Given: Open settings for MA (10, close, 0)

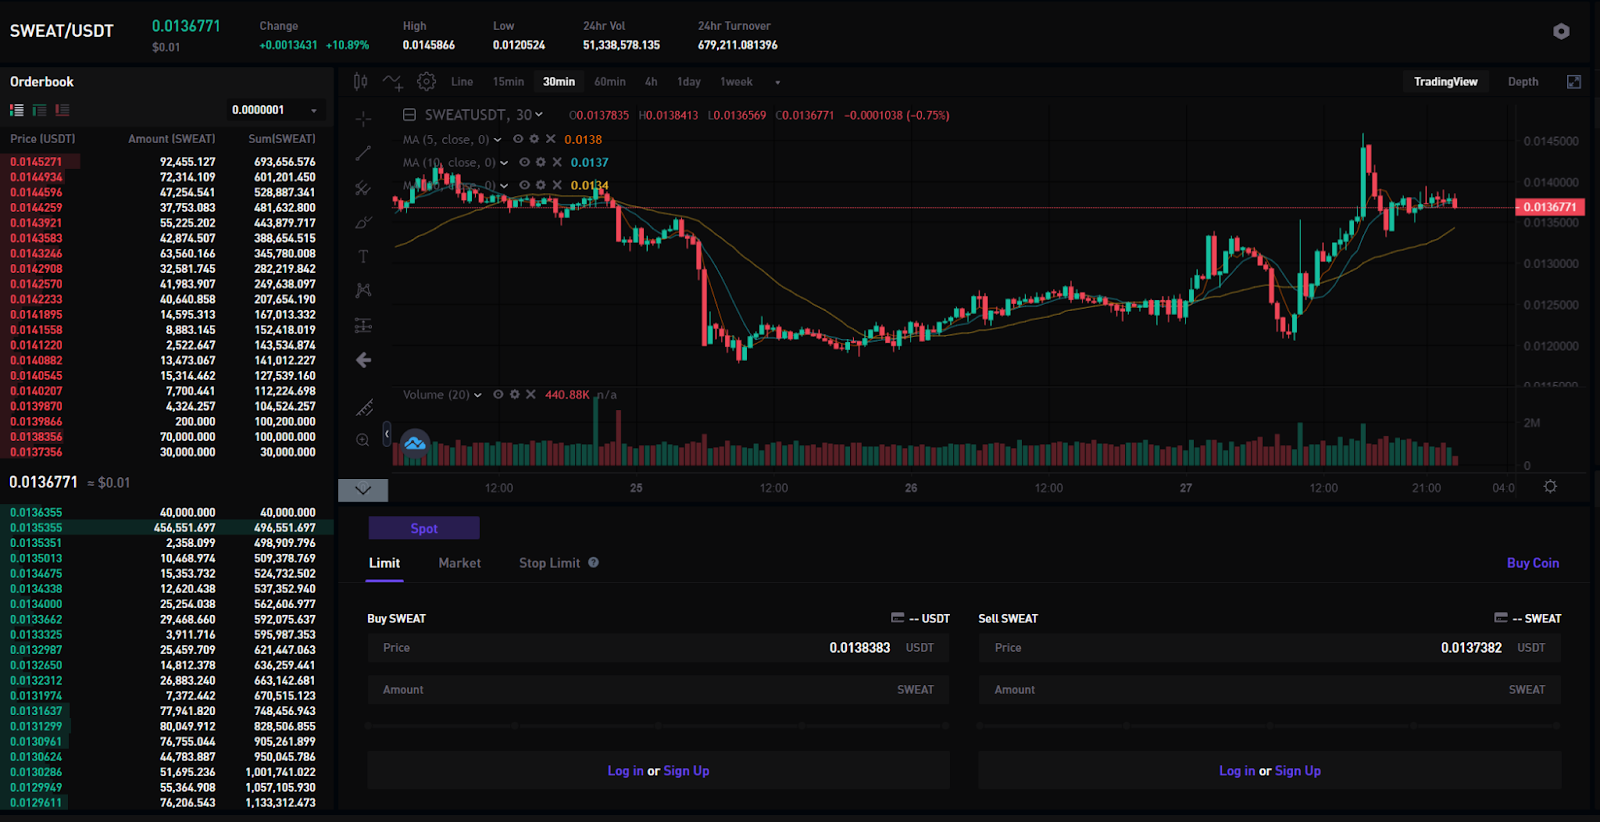Looking at the screenshot, I should pos(541,163).
